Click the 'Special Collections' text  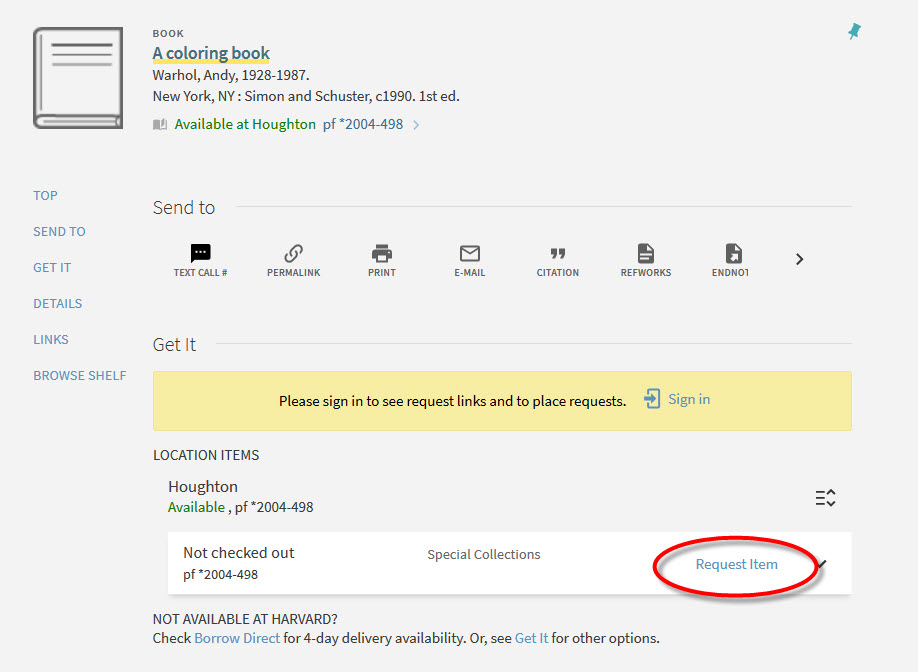(484, 554)
